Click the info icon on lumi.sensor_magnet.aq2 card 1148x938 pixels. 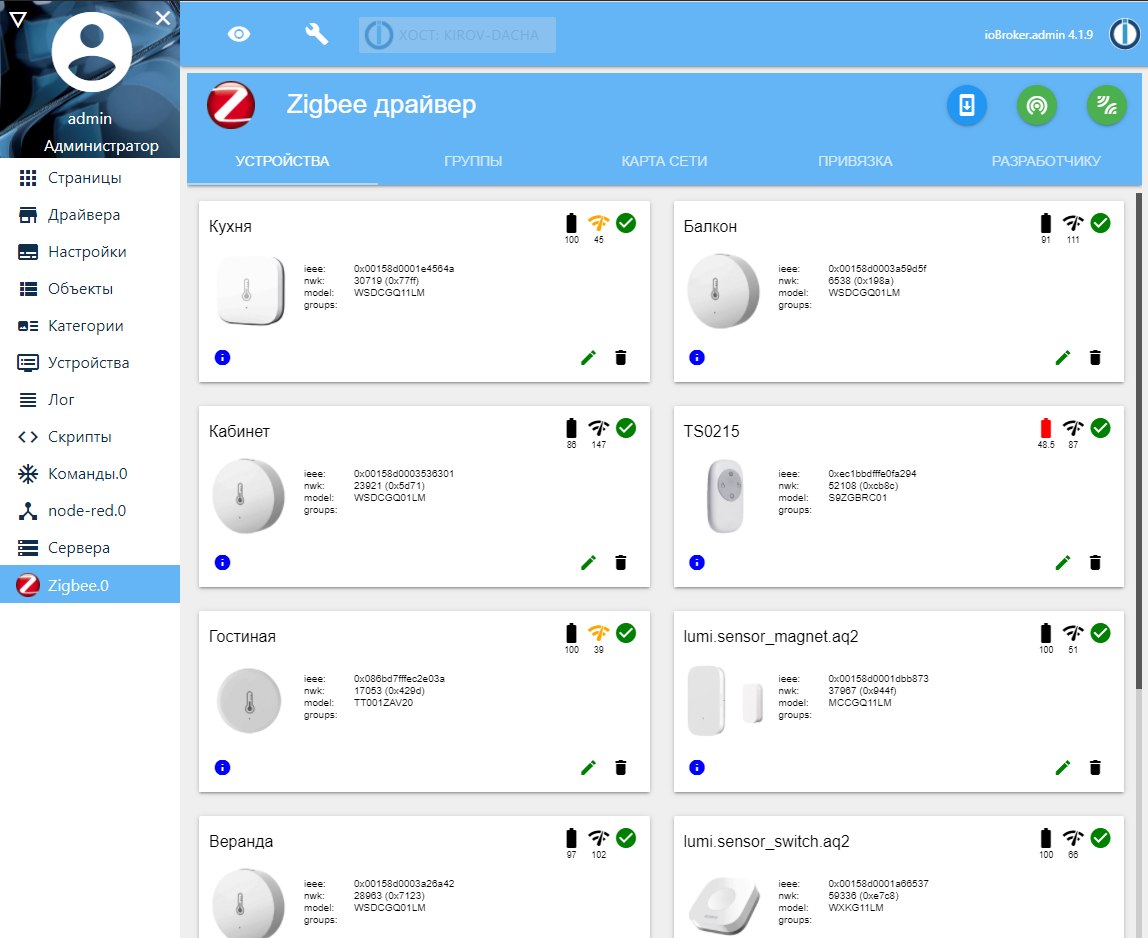697,767
